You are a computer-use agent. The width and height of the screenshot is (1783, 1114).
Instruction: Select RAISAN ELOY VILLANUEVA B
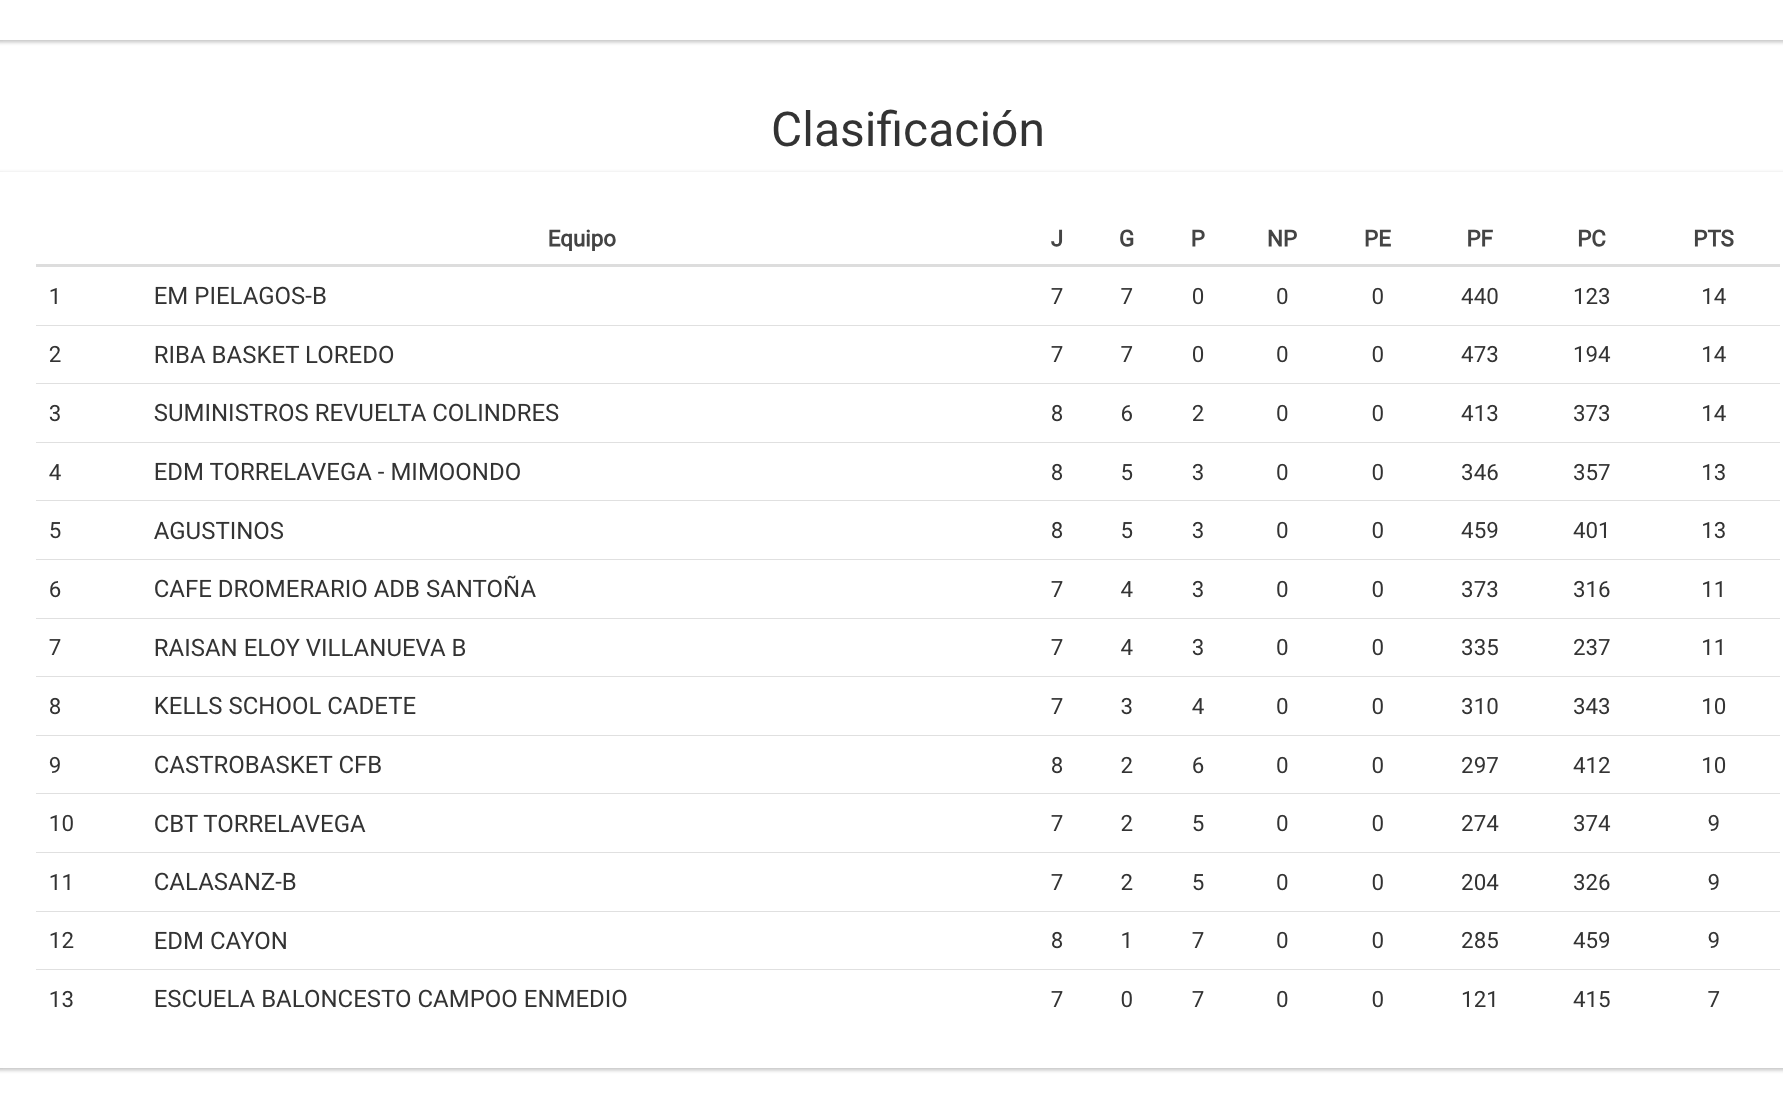tap(309, 648)
